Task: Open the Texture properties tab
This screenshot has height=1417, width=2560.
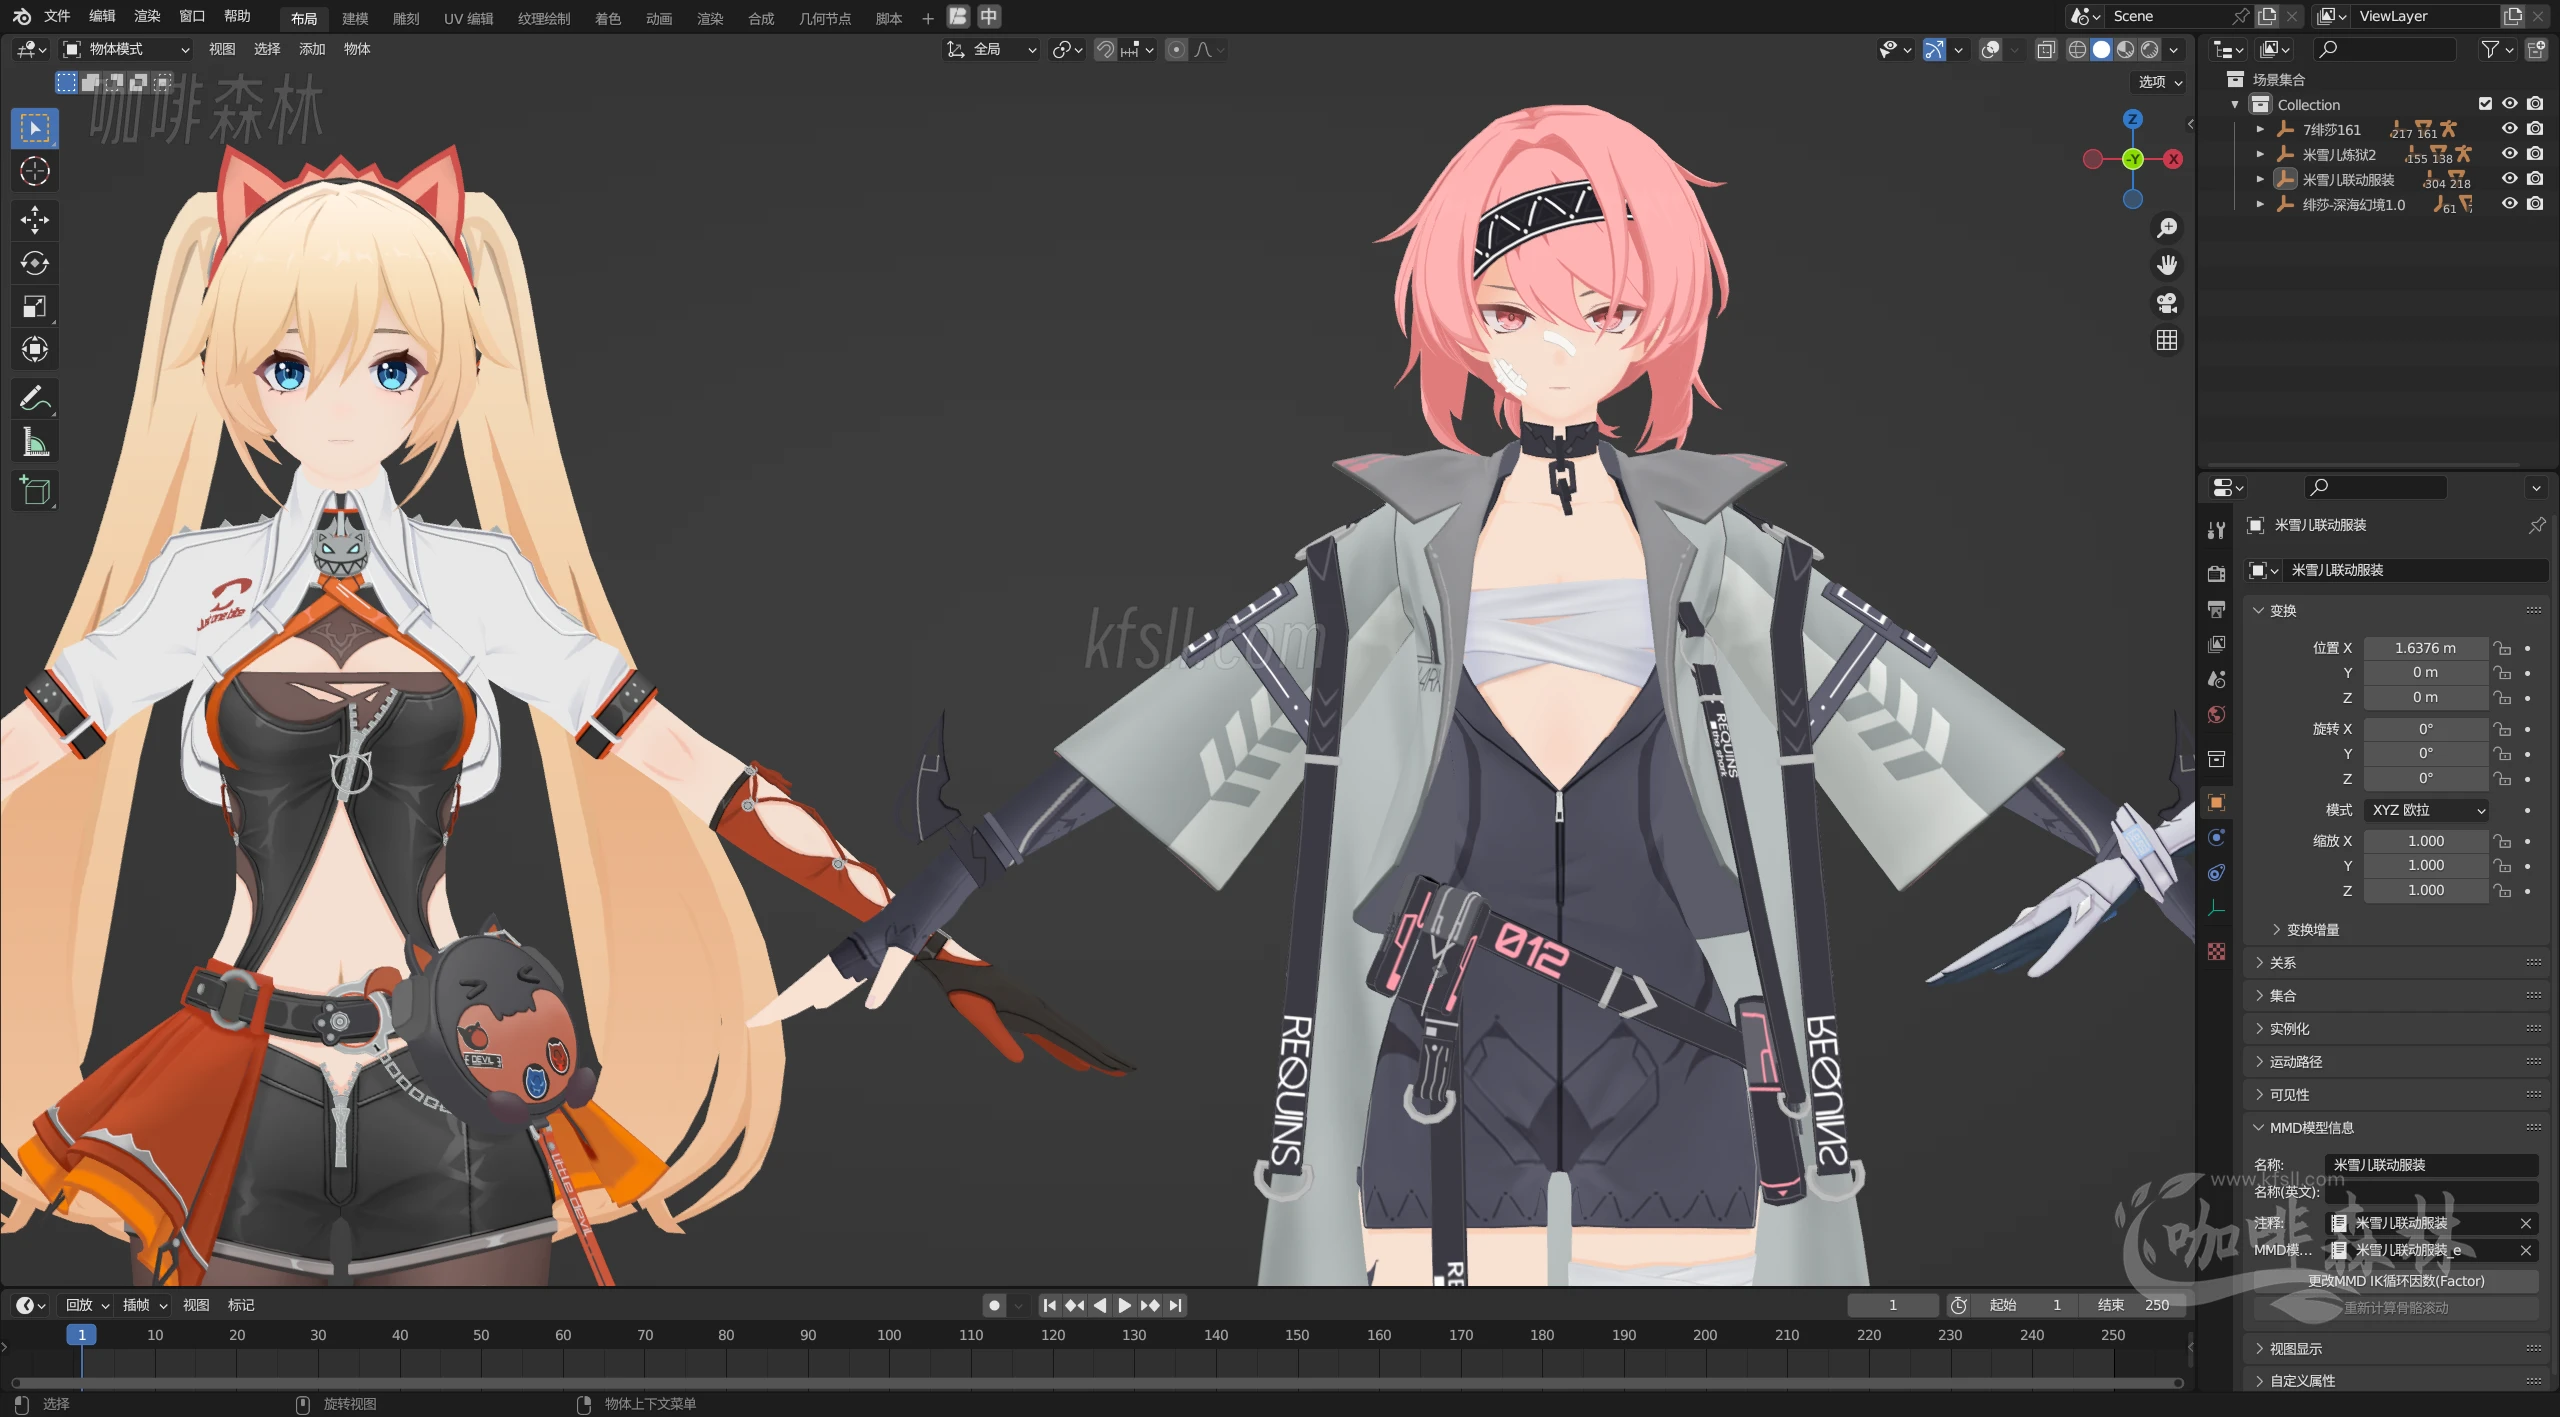Action: click(2216, 951)
